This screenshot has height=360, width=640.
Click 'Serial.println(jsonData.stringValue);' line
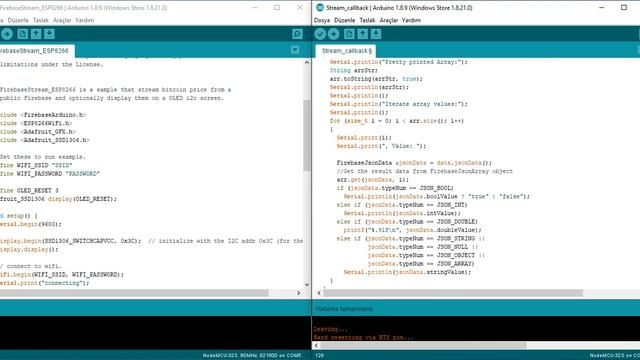407,272
